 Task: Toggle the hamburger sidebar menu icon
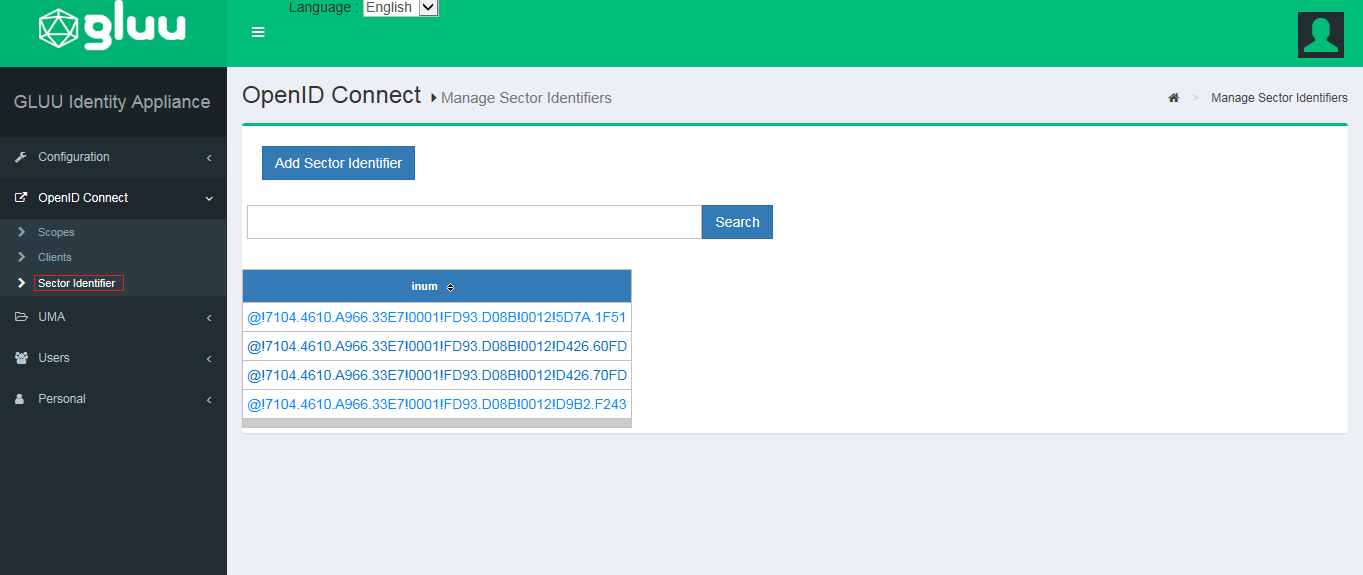click(258, 32)
